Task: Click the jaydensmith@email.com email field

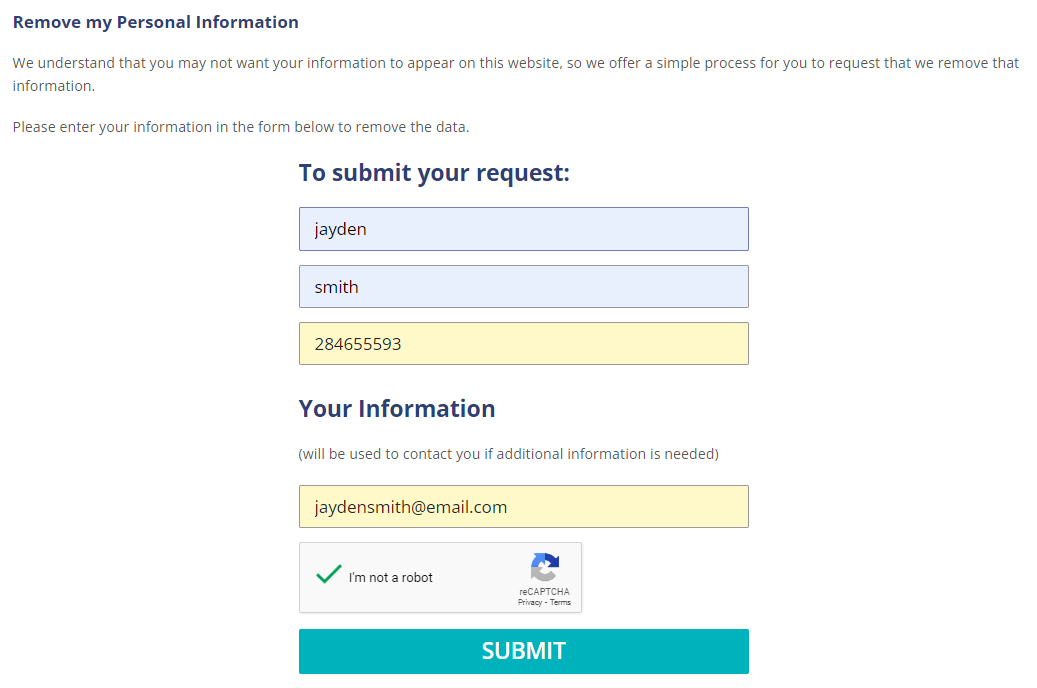Action: point(524,507)
